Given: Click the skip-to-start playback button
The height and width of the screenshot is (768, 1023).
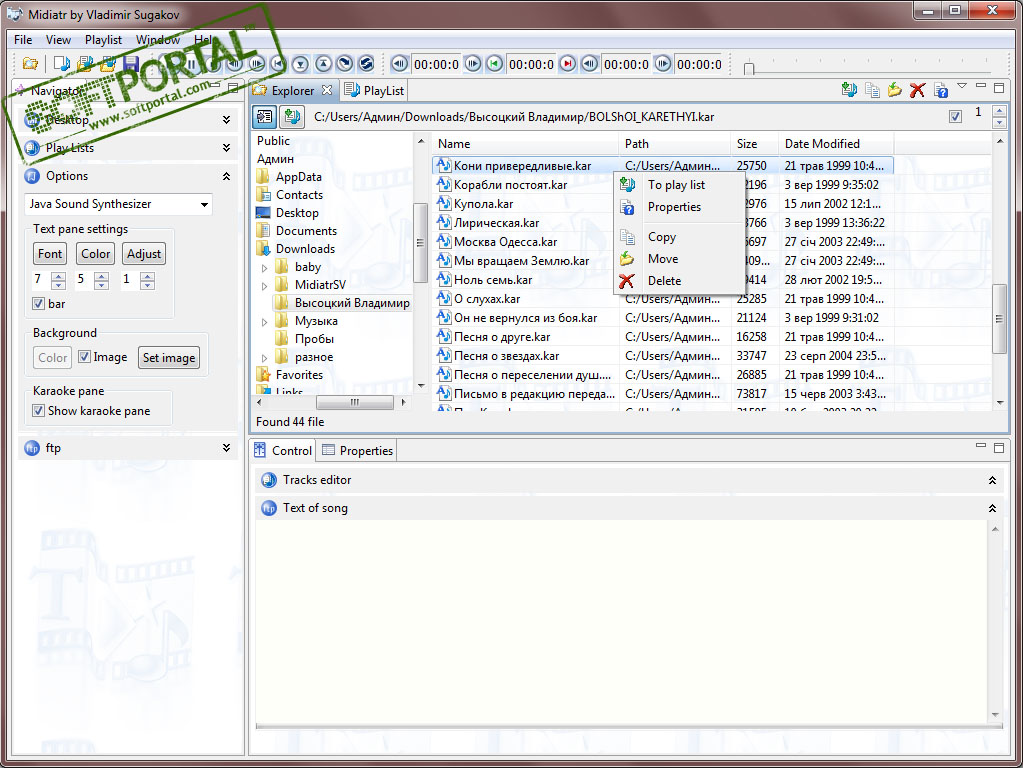Looking at the screenshot, I should coord(279,64).
